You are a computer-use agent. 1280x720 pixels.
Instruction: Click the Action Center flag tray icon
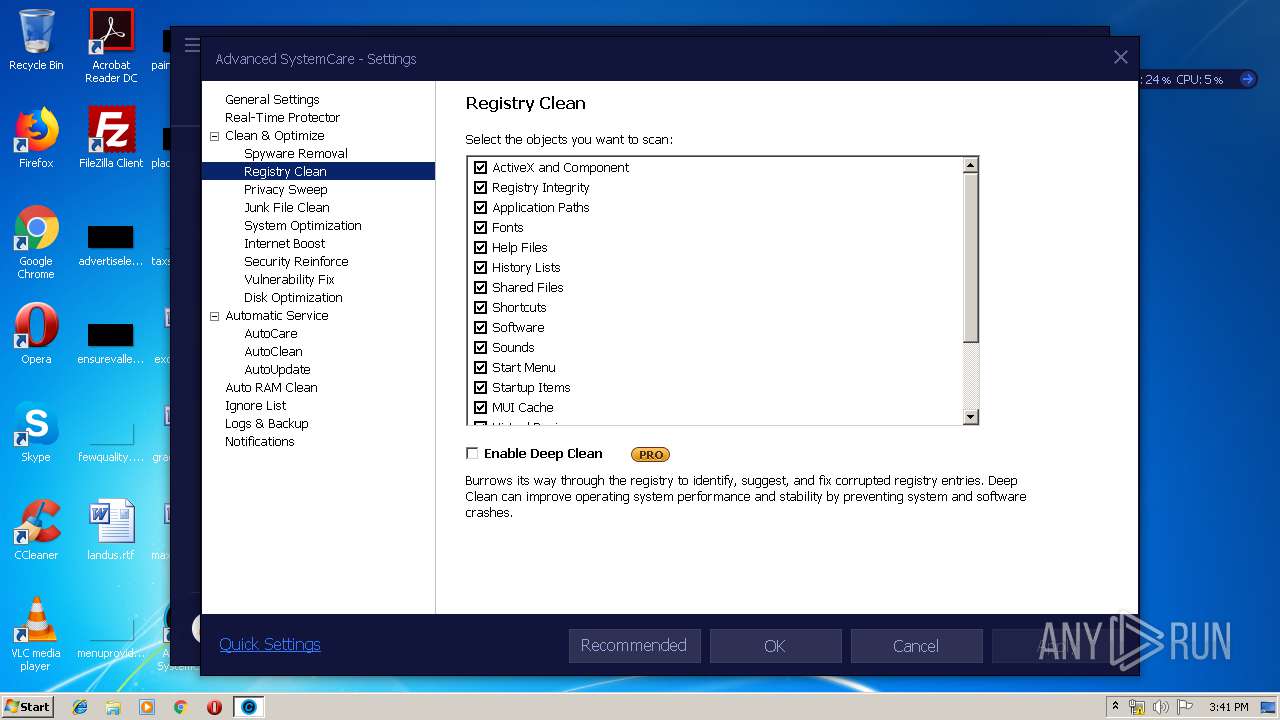1184,707
